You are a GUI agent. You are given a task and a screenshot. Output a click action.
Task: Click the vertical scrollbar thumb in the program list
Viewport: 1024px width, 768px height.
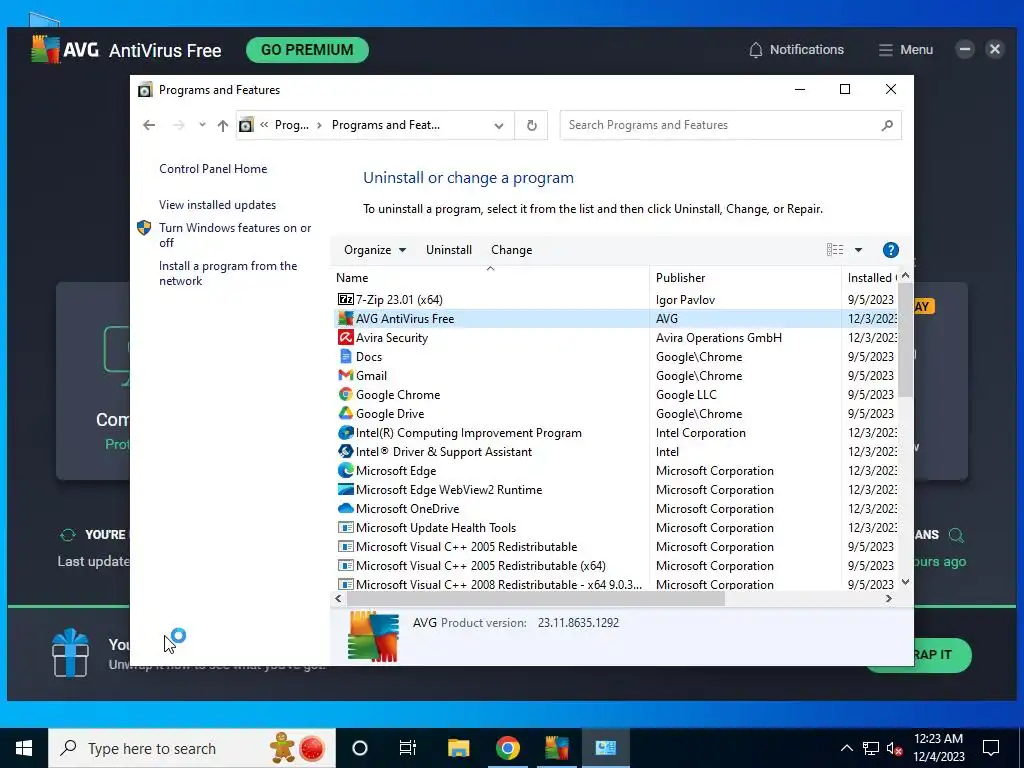[905, 340]
